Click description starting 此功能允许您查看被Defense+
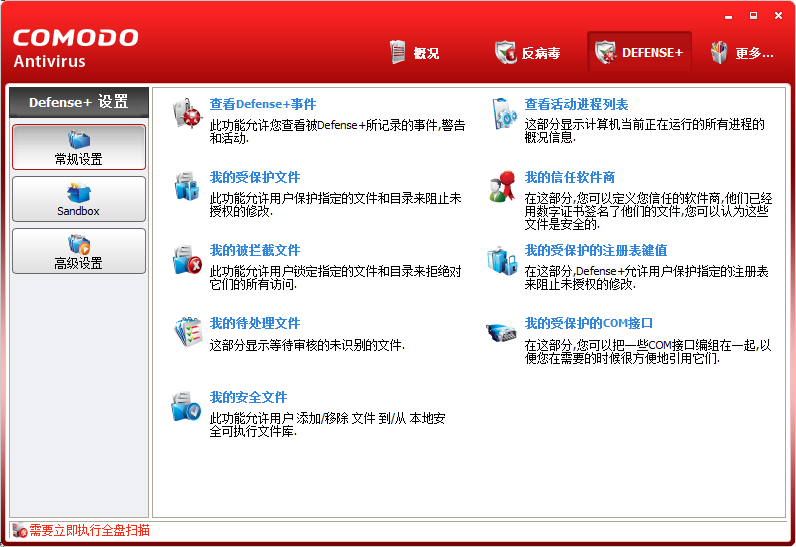The image size is (796, 547). [338, 131]
